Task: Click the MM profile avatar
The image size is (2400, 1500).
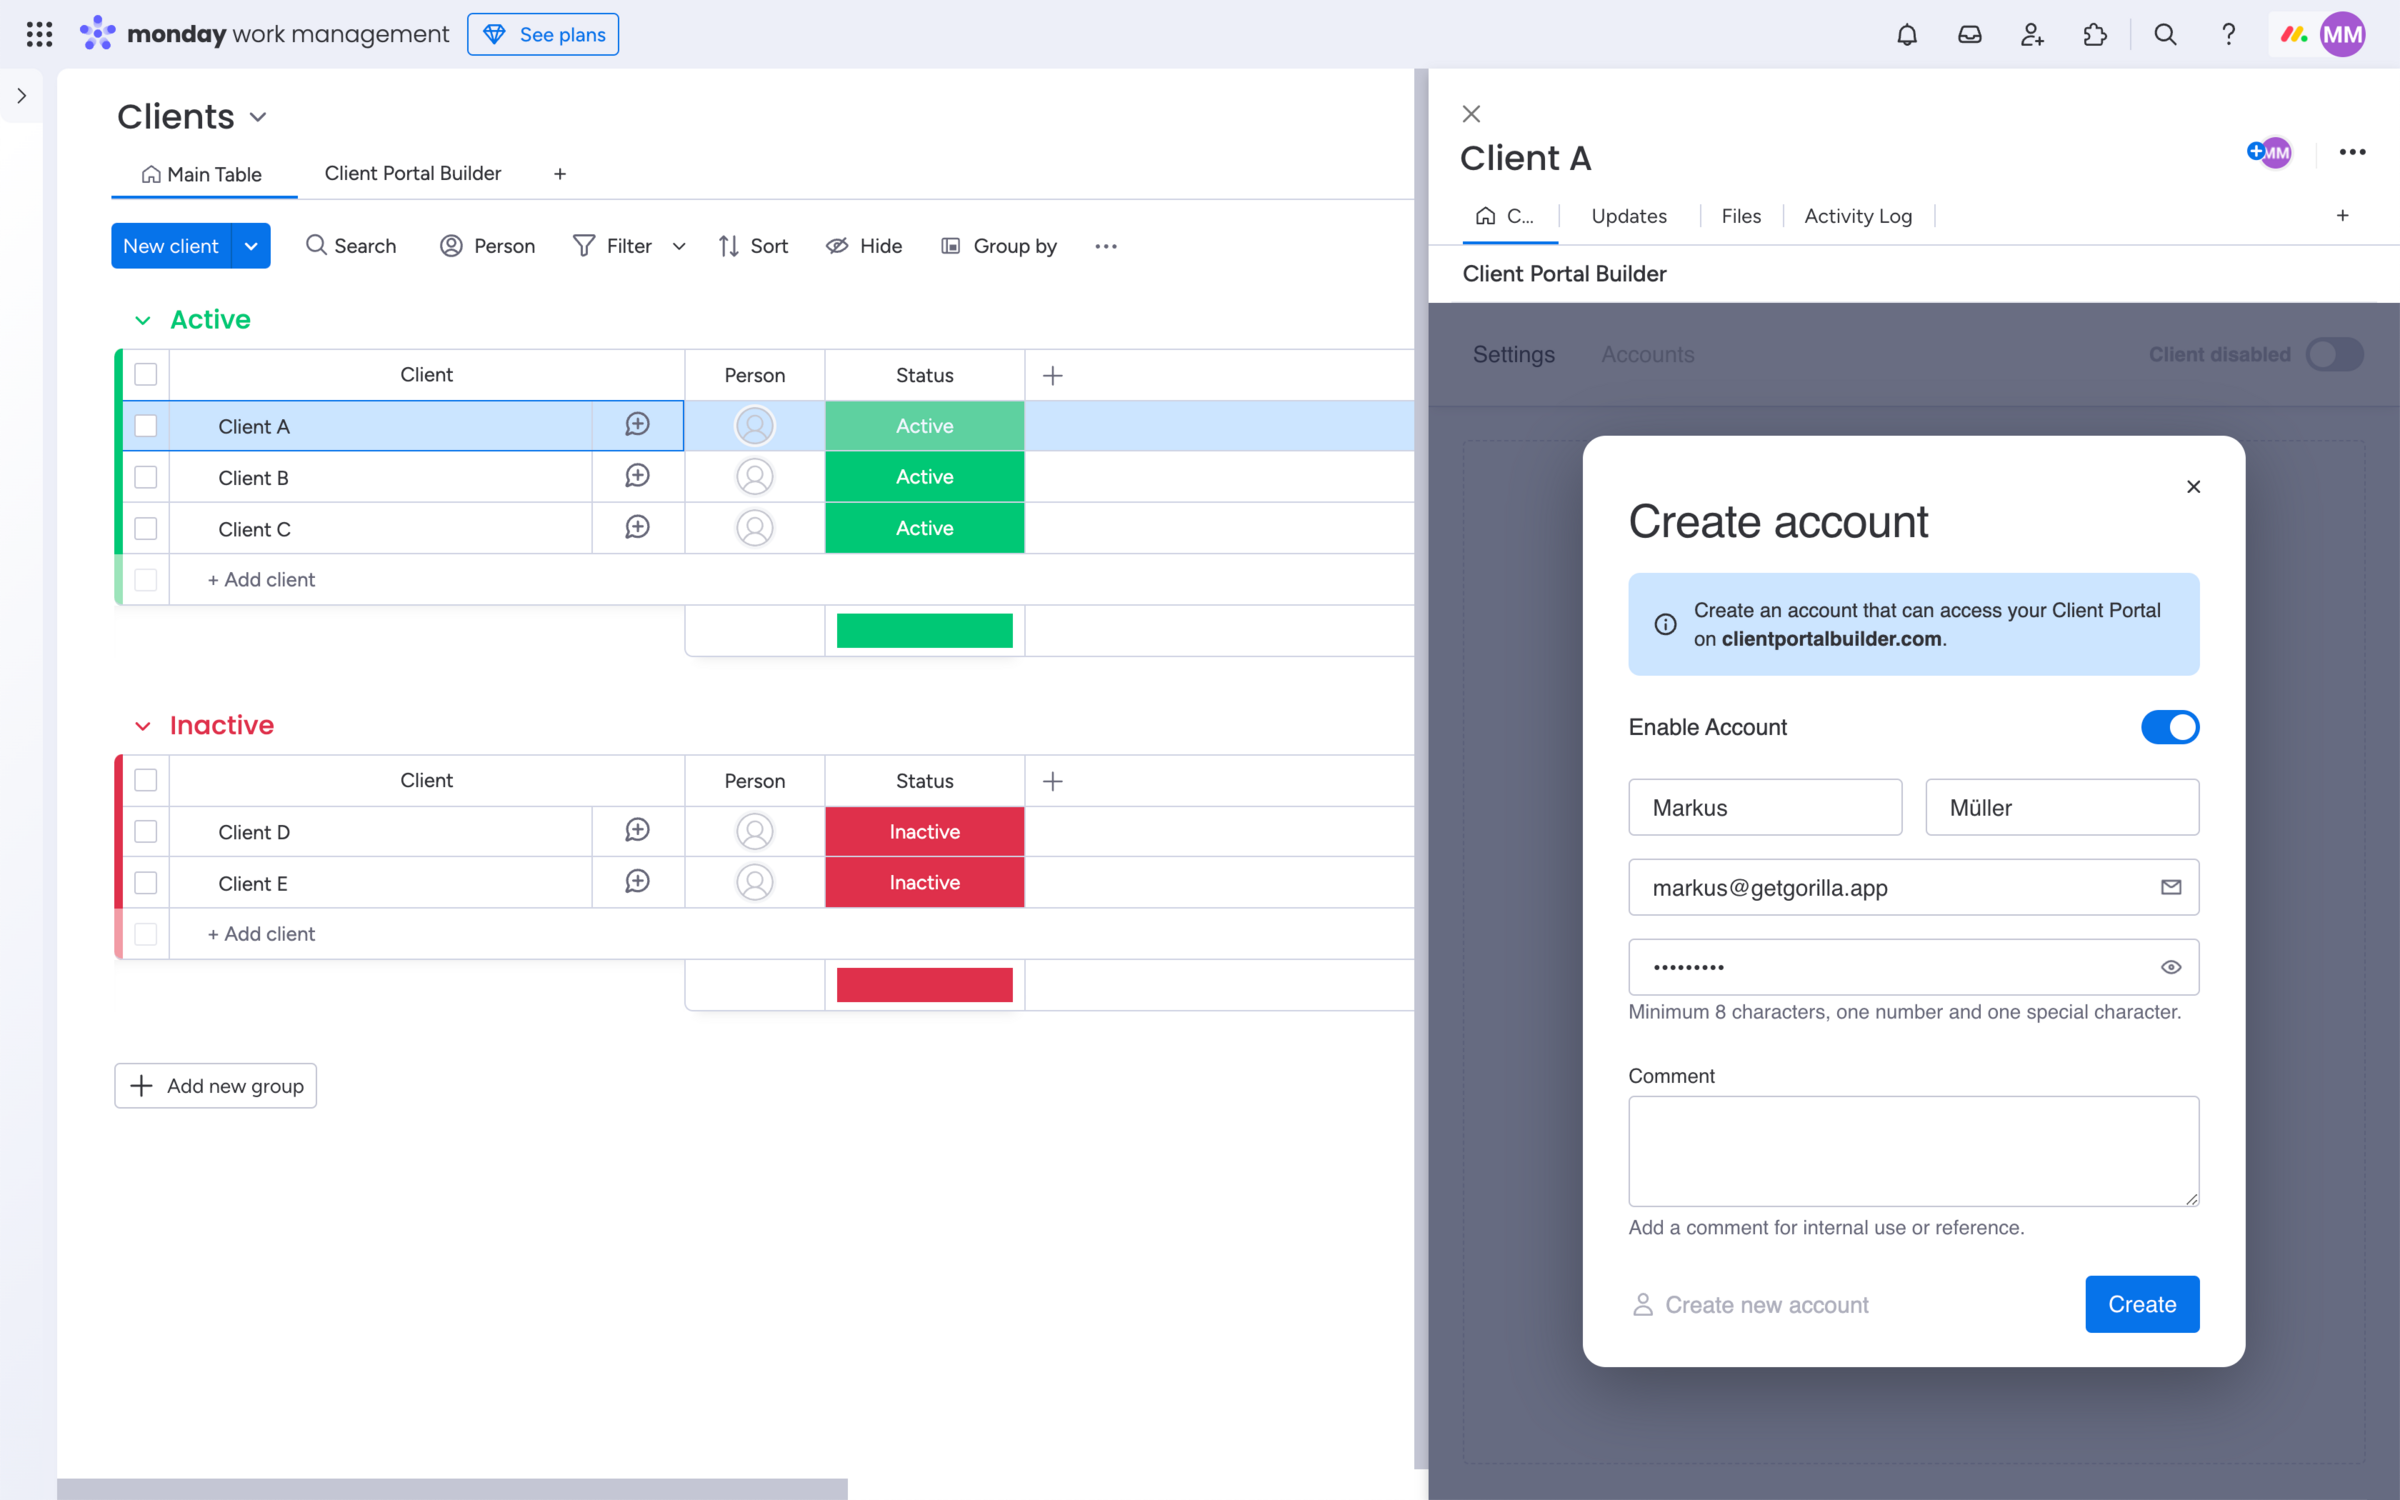Action: point(2343,35)
